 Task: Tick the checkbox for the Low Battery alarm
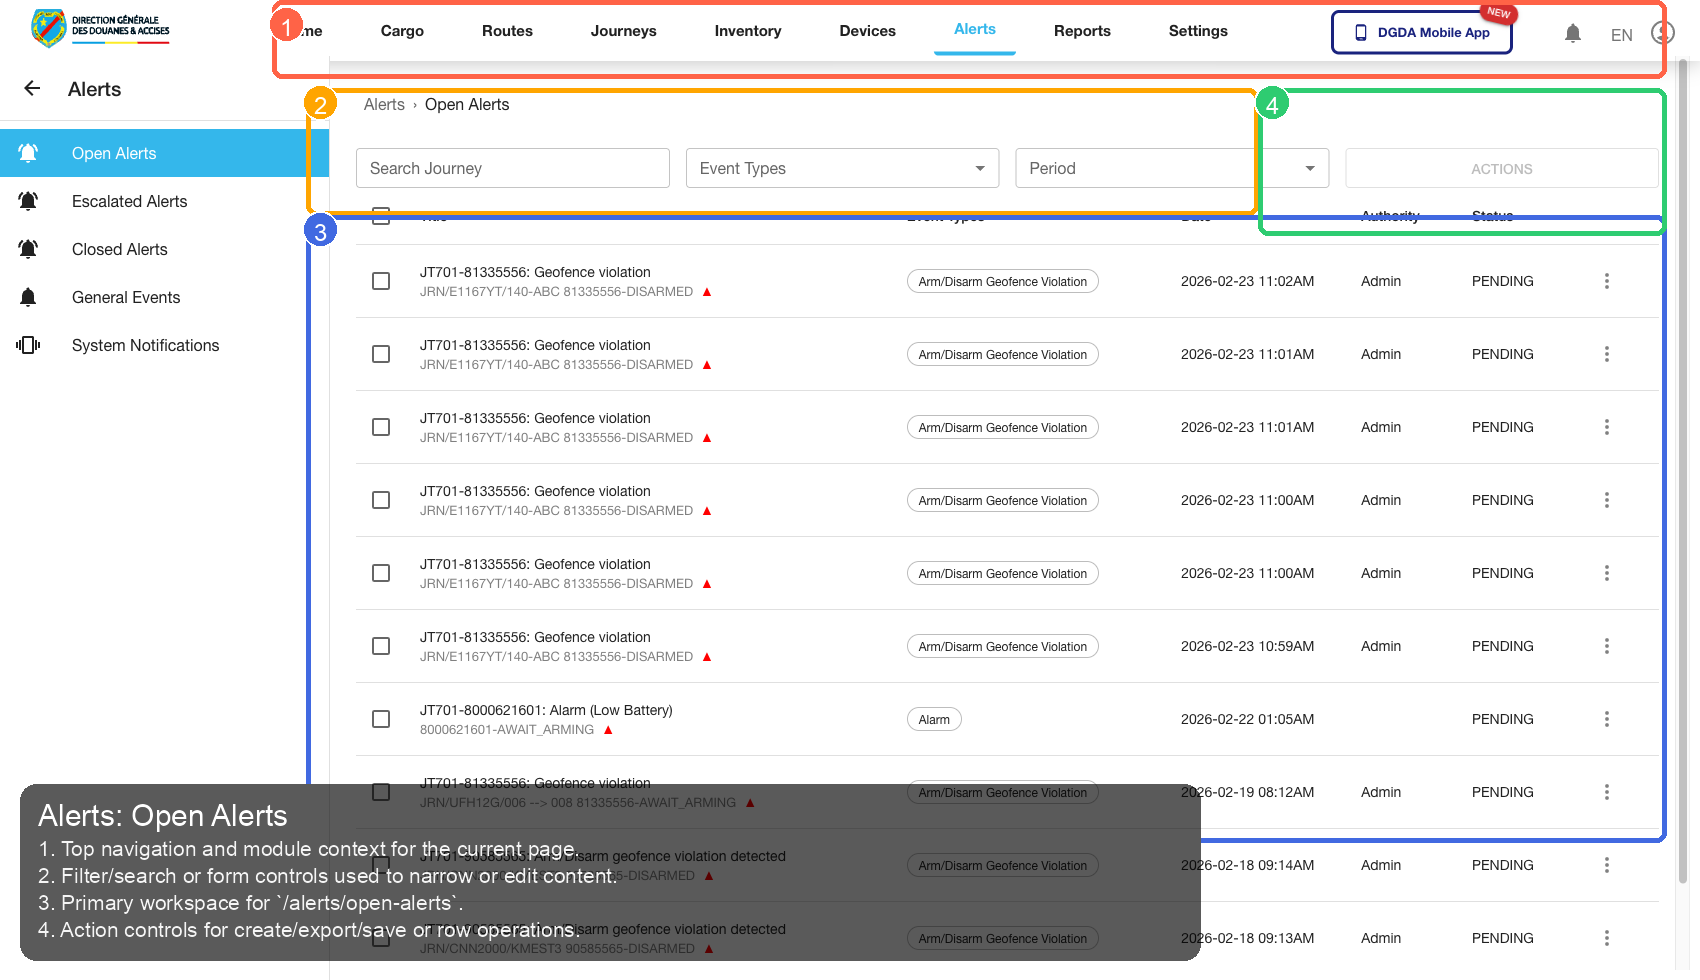(381, 719)
